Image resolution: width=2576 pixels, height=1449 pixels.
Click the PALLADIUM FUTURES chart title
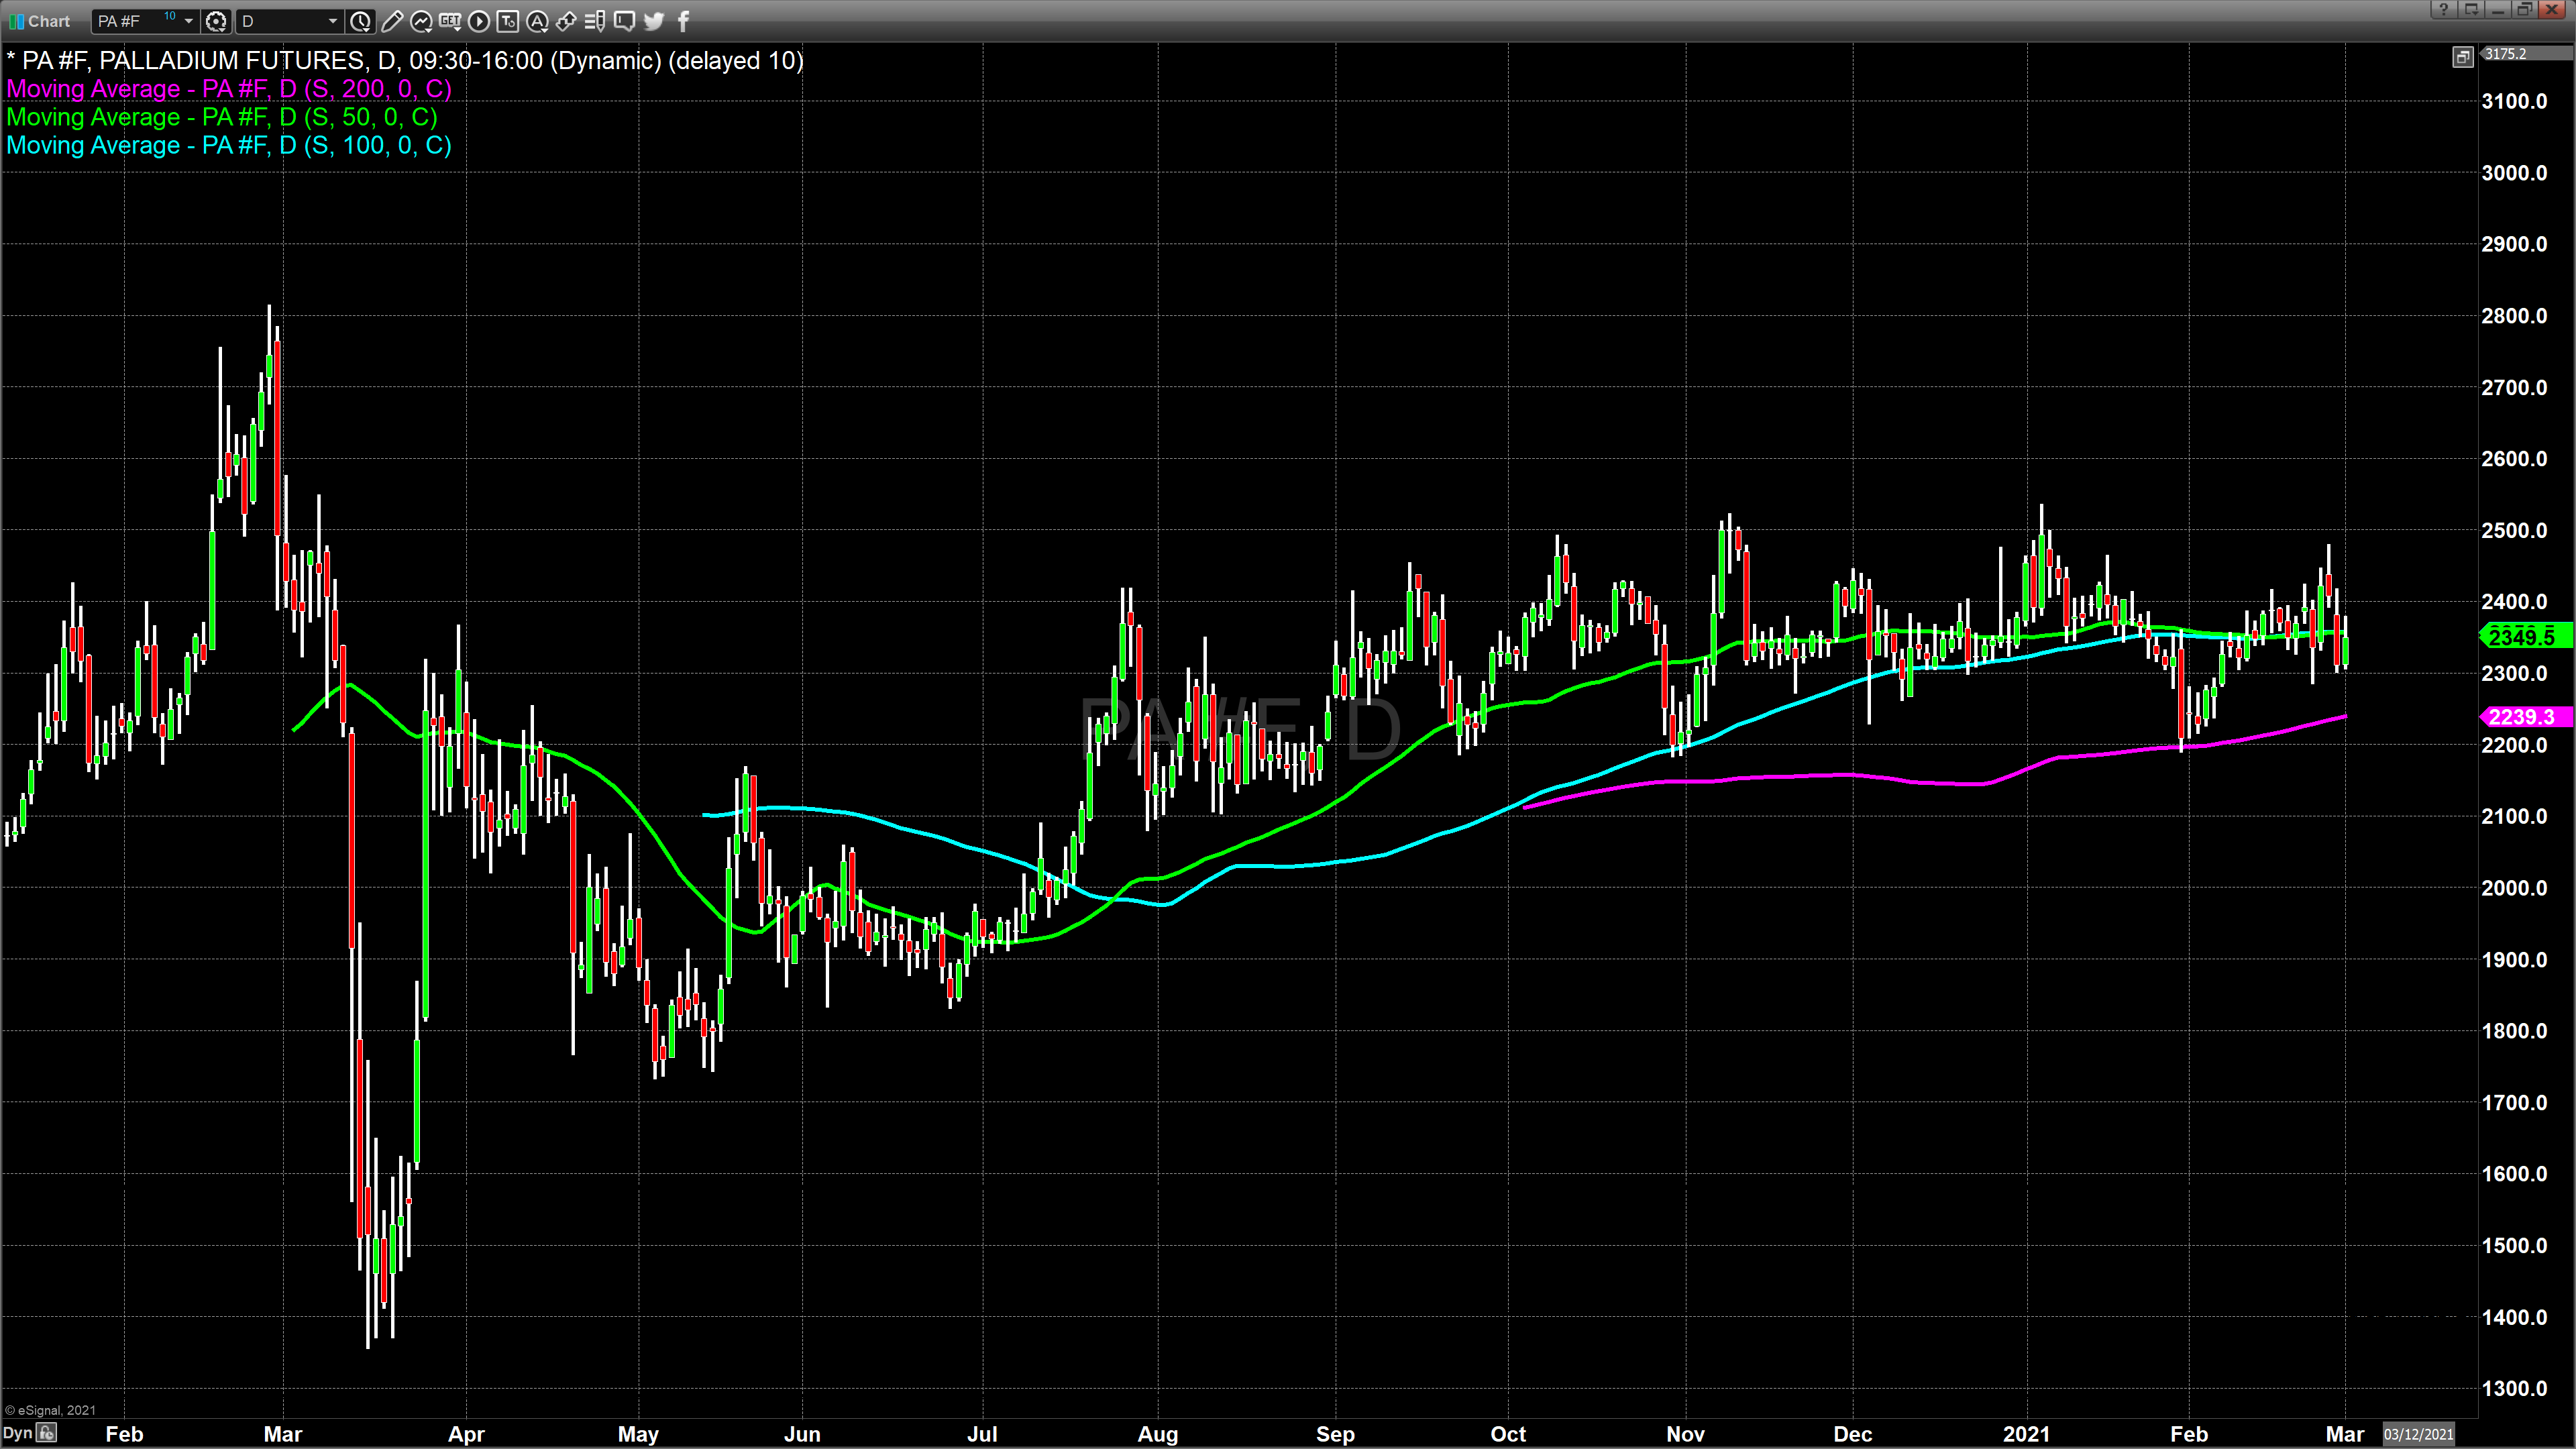pyautogui.click(x=405, y=61)
